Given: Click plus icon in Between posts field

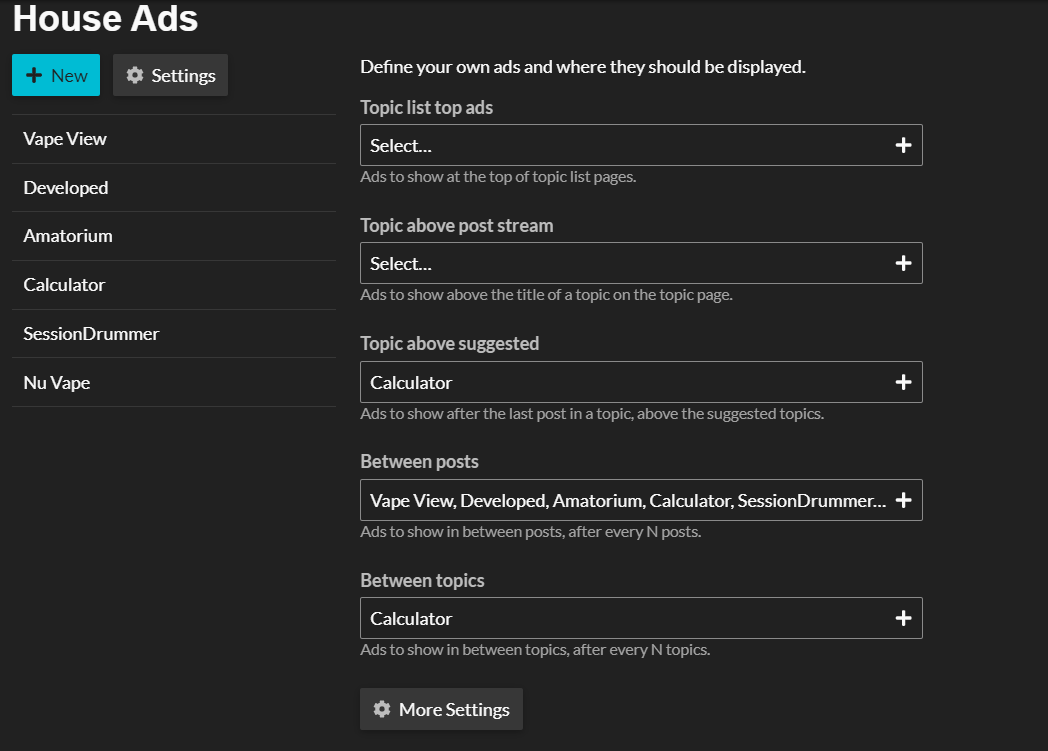Looking at the screenshot, I should click(904, 500).
